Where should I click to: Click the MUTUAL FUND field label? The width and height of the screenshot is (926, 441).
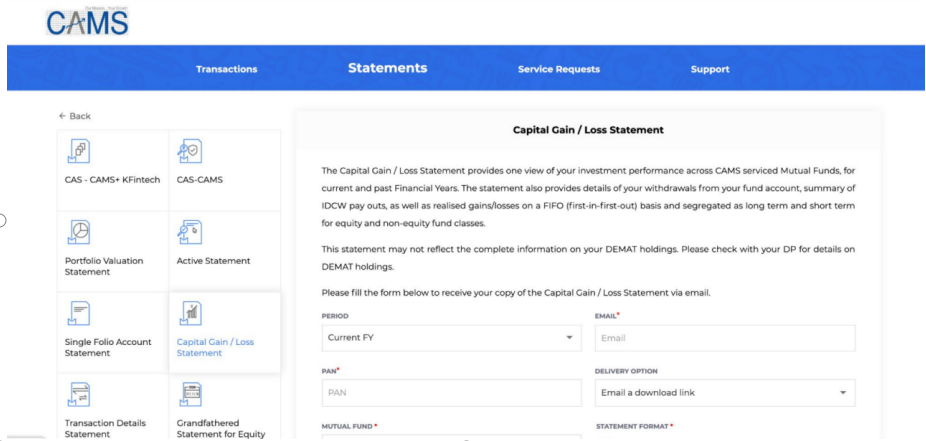(x=350, y=426)
